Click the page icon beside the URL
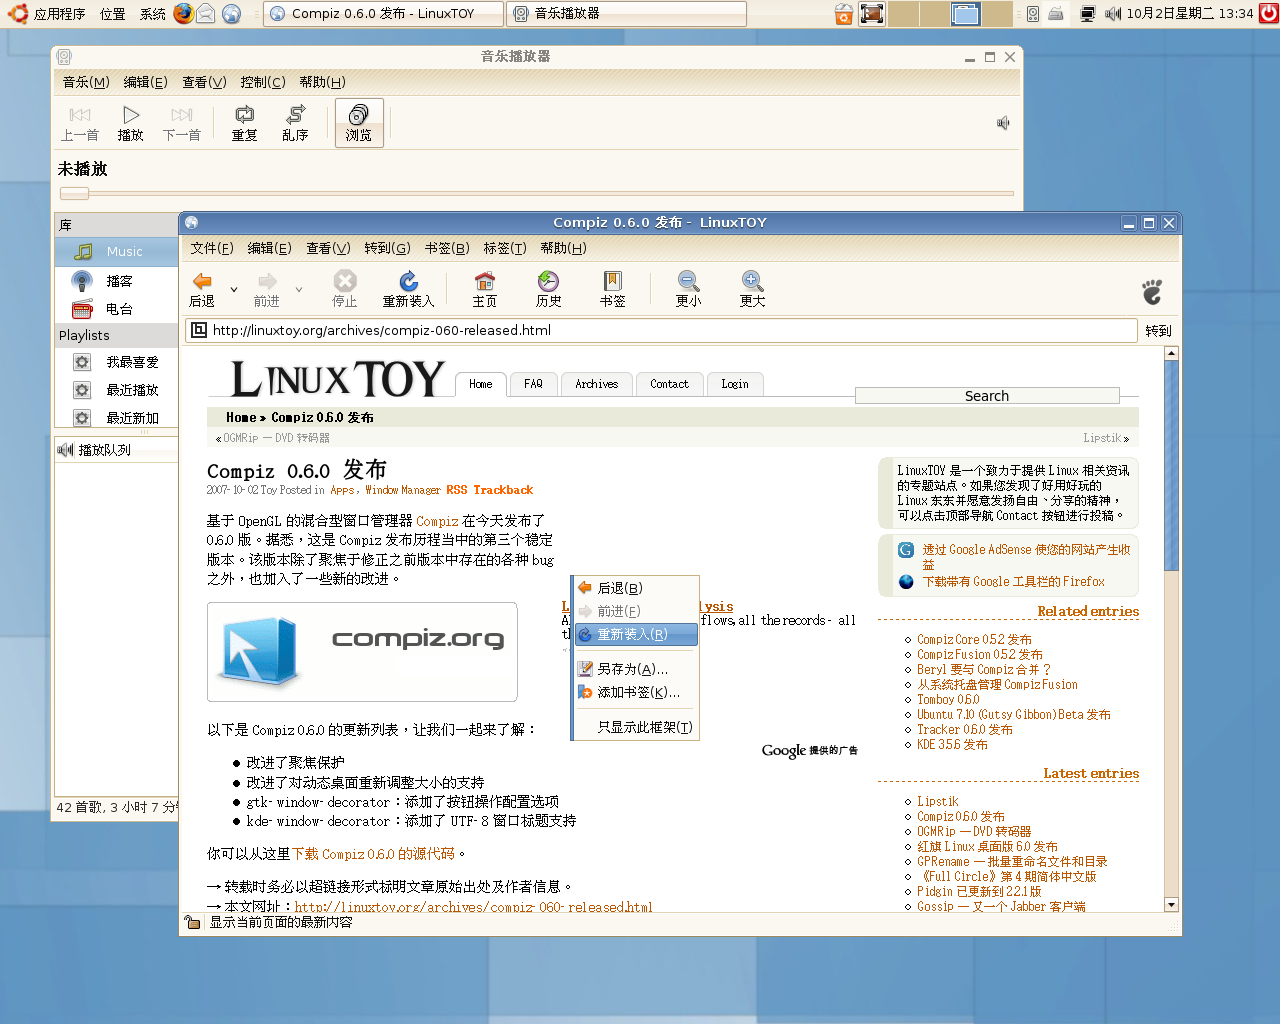The image size is (1280, 1024). point(199,330)
